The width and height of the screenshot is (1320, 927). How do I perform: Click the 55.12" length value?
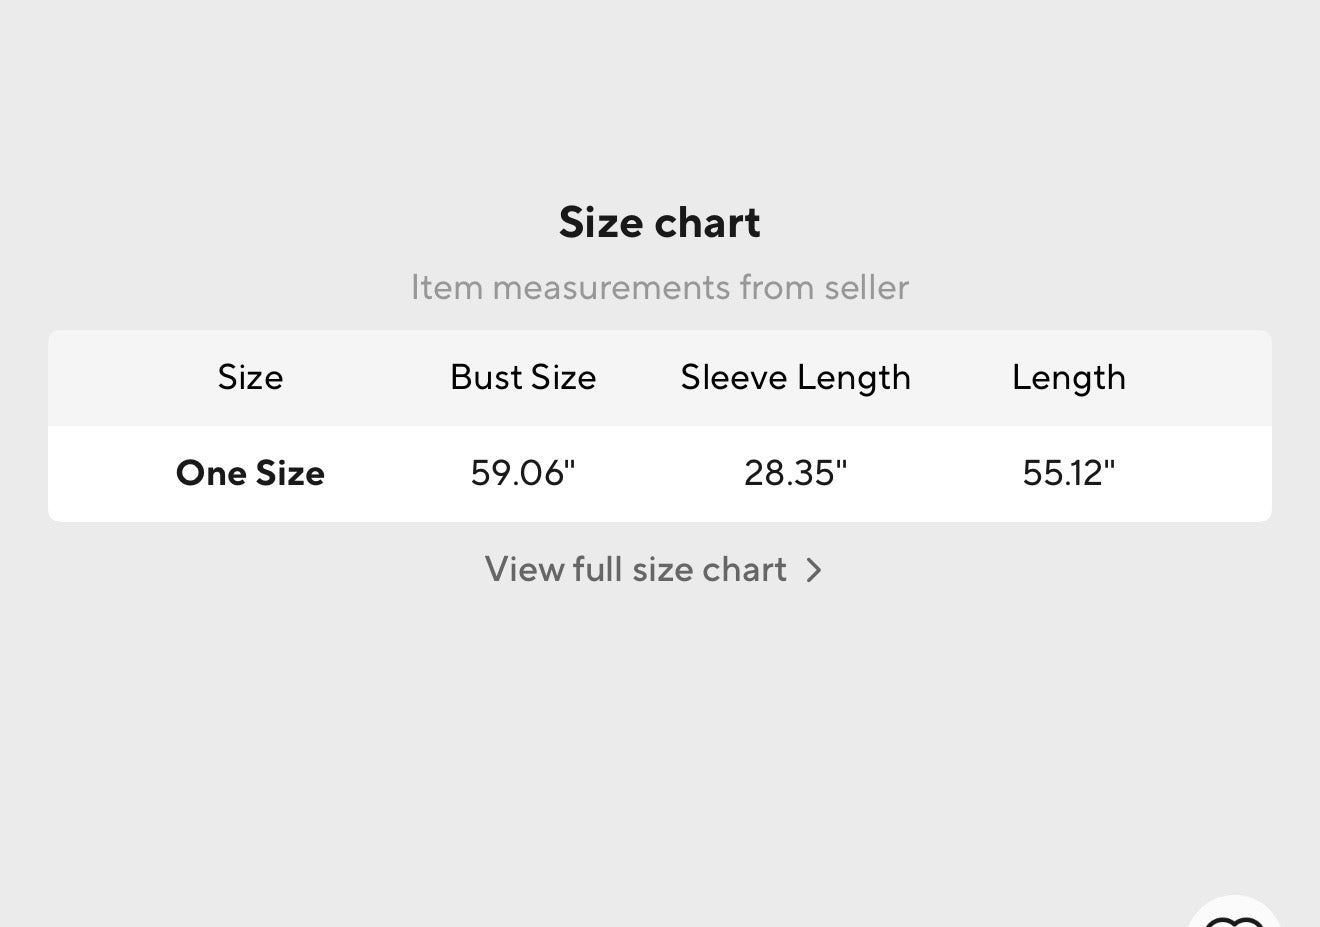pos(1068,473)
